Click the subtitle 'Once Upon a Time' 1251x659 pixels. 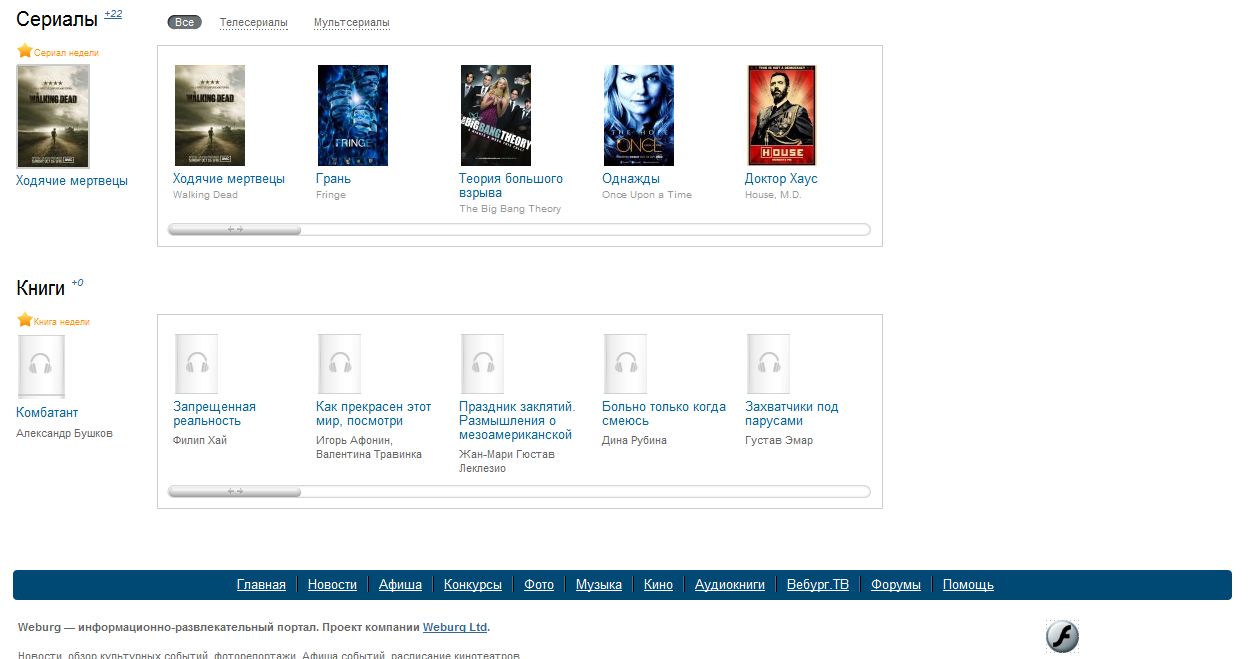pyautogui.click(x=647, y=195)
